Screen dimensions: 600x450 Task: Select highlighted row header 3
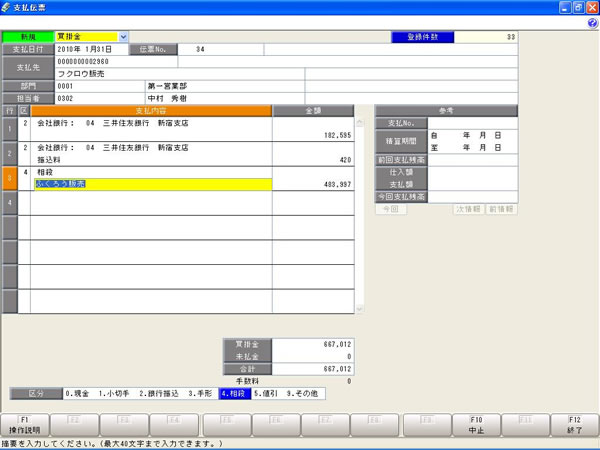click(x=10, y=178)
